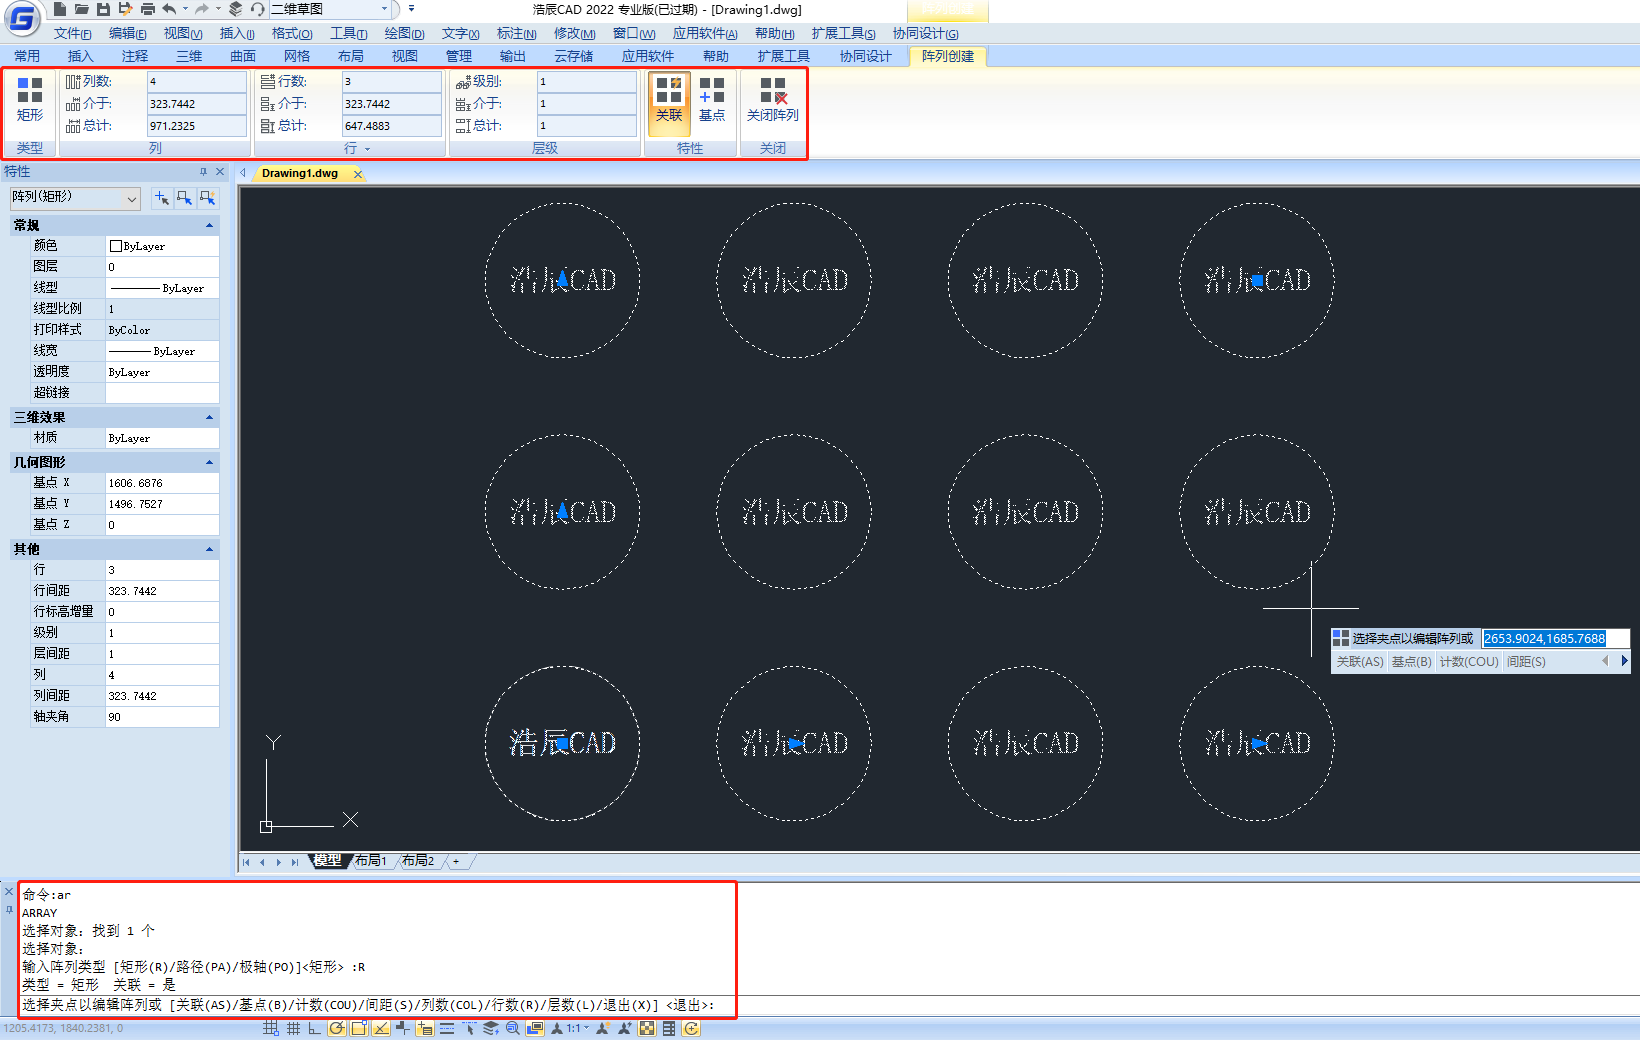Click the select objects icon in properties
This screenshot has width=1640, height=1040.
[184, 198]
